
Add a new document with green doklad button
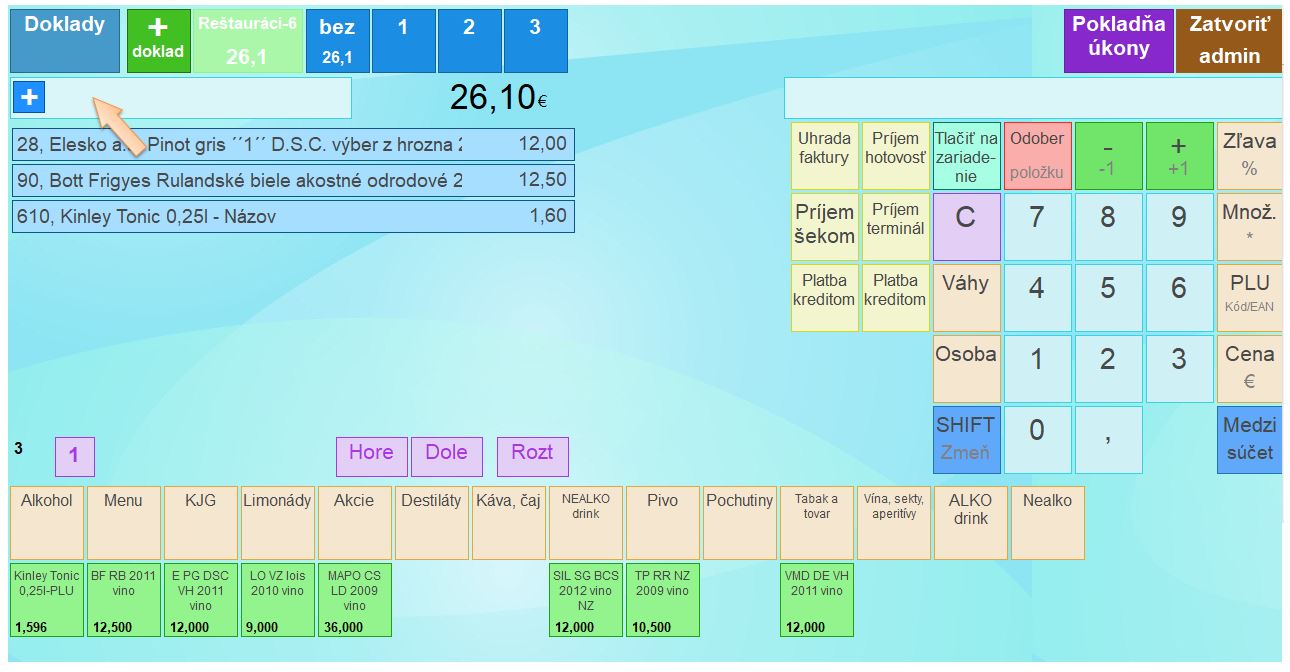pyautogui.click(x=157, y=41)
